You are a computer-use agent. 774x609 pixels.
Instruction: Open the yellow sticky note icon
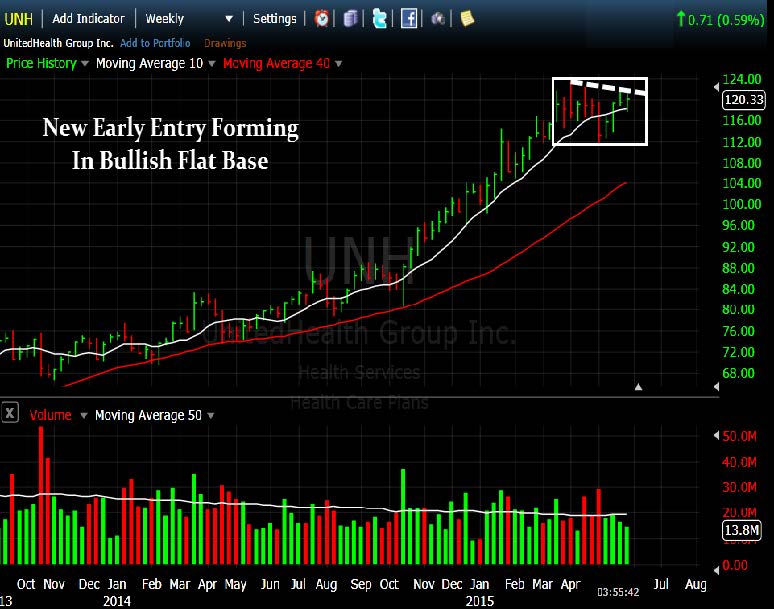(x=467, y=19)
